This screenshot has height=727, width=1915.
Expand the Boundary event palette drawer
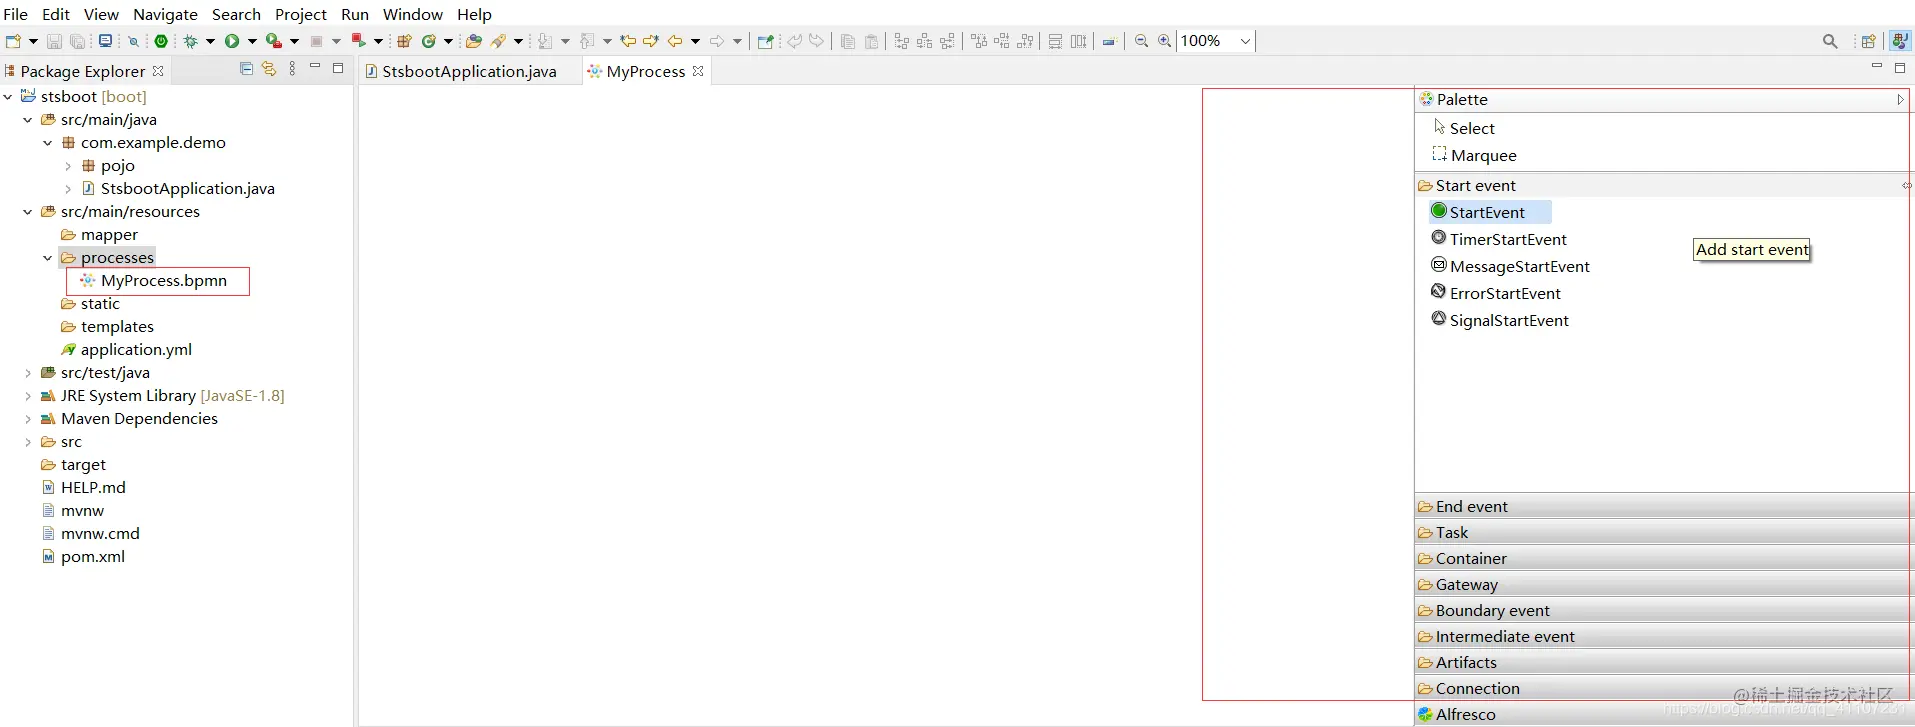pos(1662,610)
